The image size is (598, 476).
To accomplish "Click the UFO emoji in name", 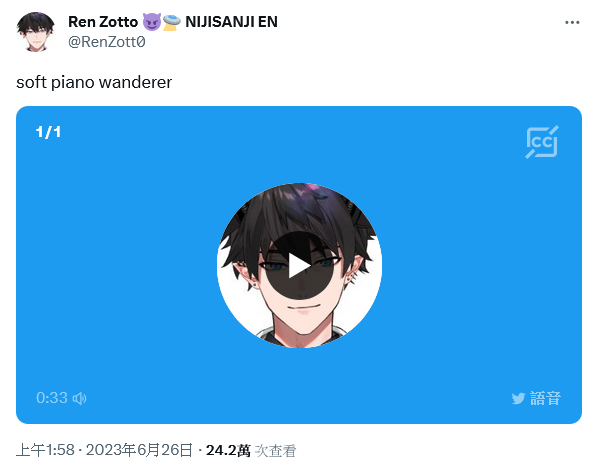I will pyautogui.click(x=172, y=22).
